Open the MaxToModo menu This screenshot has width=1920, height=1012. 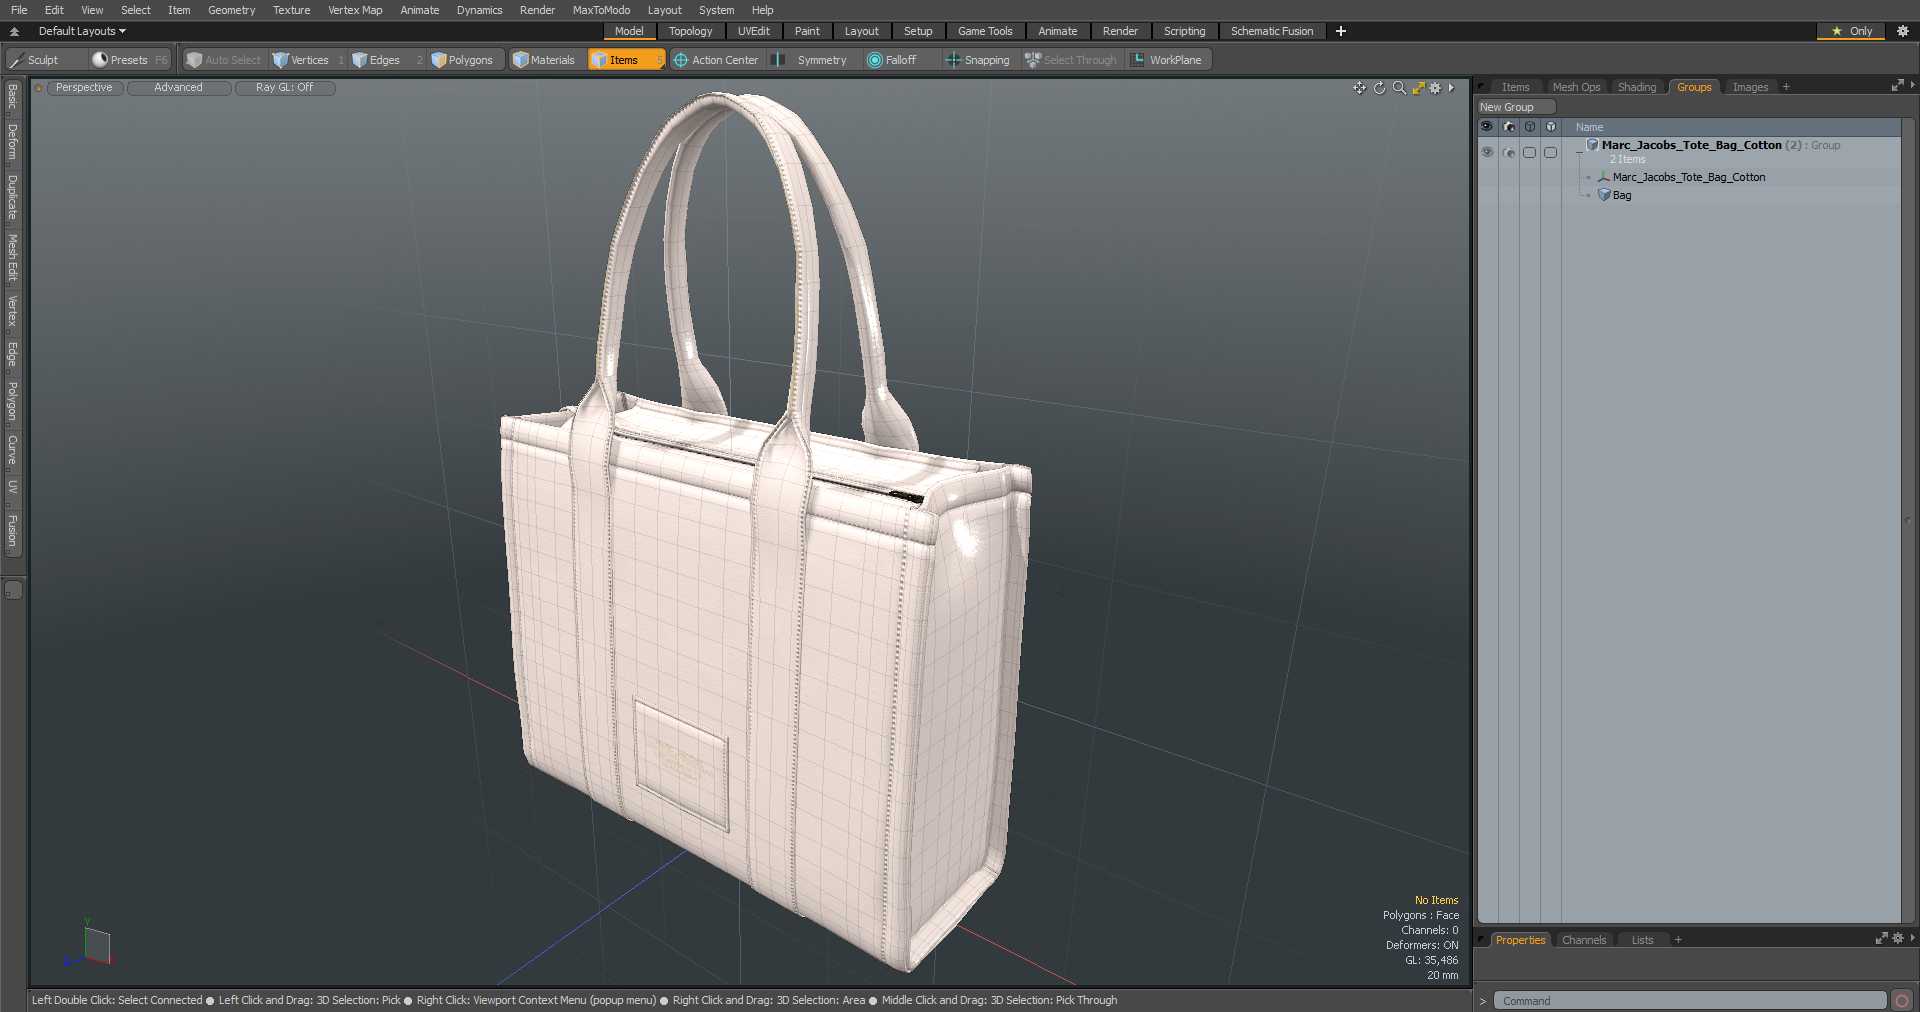pyautogui.click(x=601, y=10)
